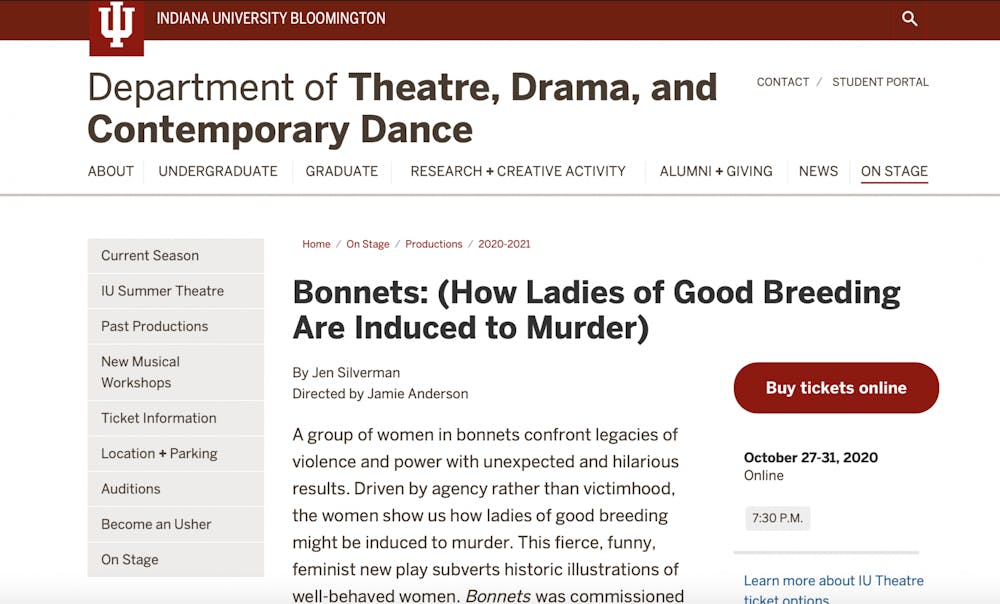Viewport: 1000px width, 604px height.
Task: Click the Bonnets play title heading
Action: pyautogui.click(x=596, y=310)
